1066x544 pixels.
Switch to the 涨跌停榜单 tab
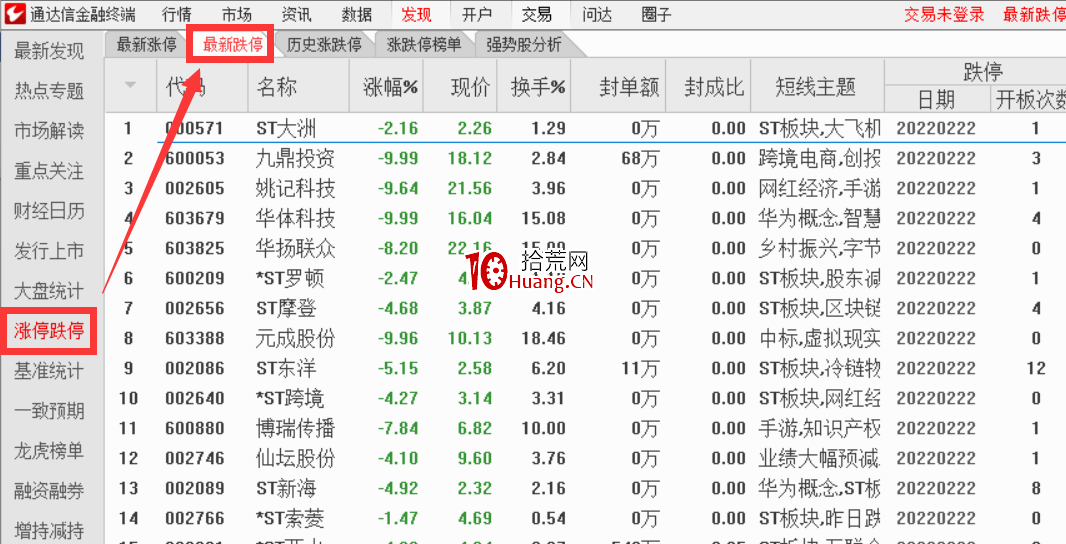click(424, 46)
